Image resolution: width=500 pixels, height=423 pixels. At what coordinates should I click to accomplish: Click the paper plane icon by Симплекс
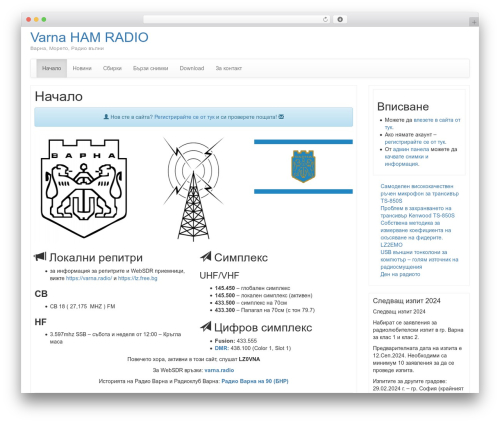tap(206, 257)
